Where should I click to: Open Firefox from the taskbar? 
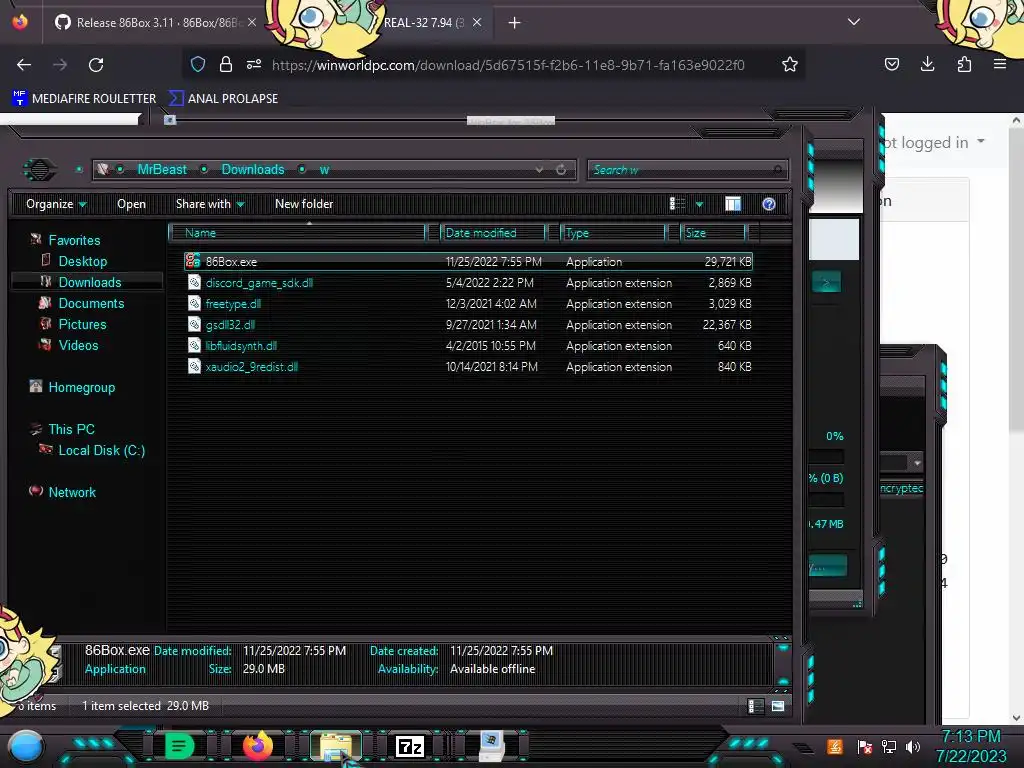click(258, 746)
